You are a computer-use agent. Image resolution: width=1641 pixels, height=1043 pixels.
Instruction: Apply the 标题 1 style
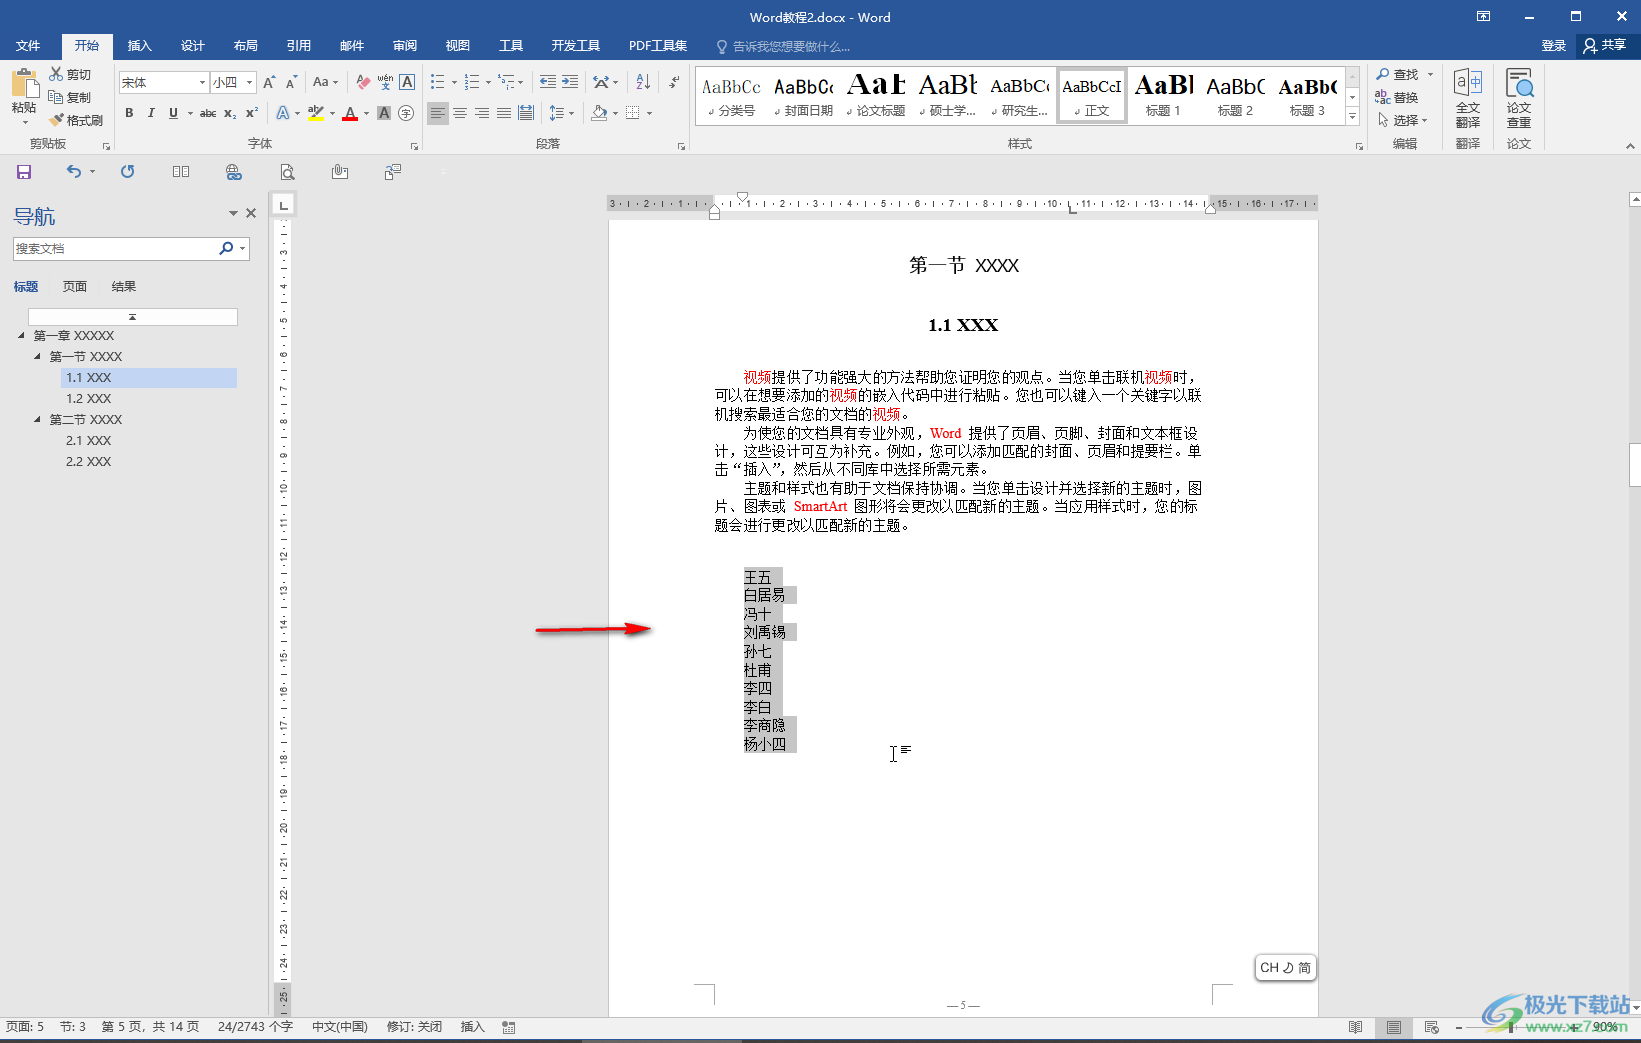pos(1164,96)
